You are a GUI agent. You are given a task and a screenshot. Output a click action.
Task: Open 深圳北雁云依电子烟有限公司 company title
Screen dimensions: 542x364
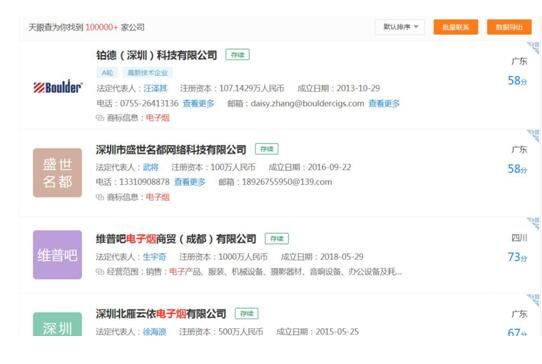(161, 314)
